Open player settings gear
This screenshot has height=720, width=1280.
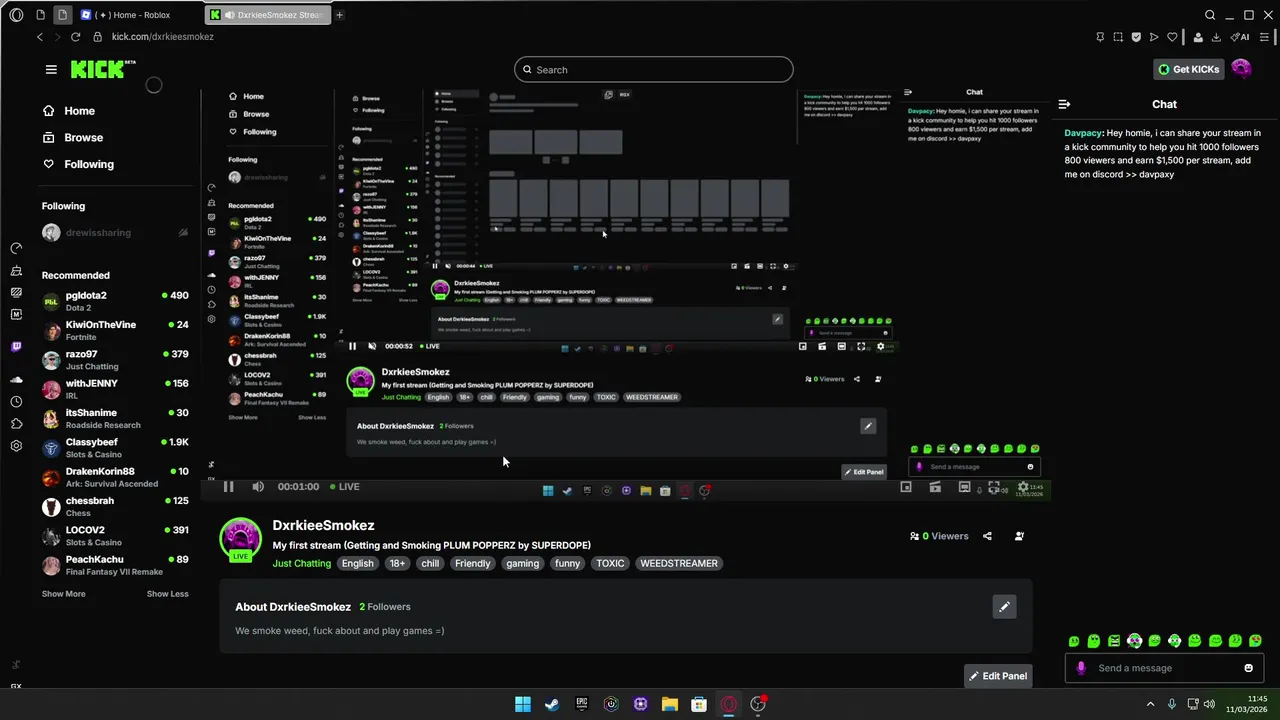(x=1023, y=487)
